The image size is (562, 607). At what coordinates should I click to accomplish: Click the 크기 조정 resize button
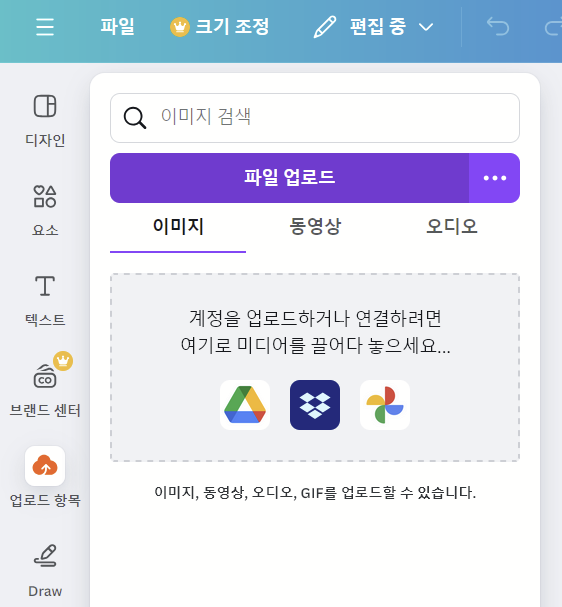pyautogui.click(x=219, y=27)
